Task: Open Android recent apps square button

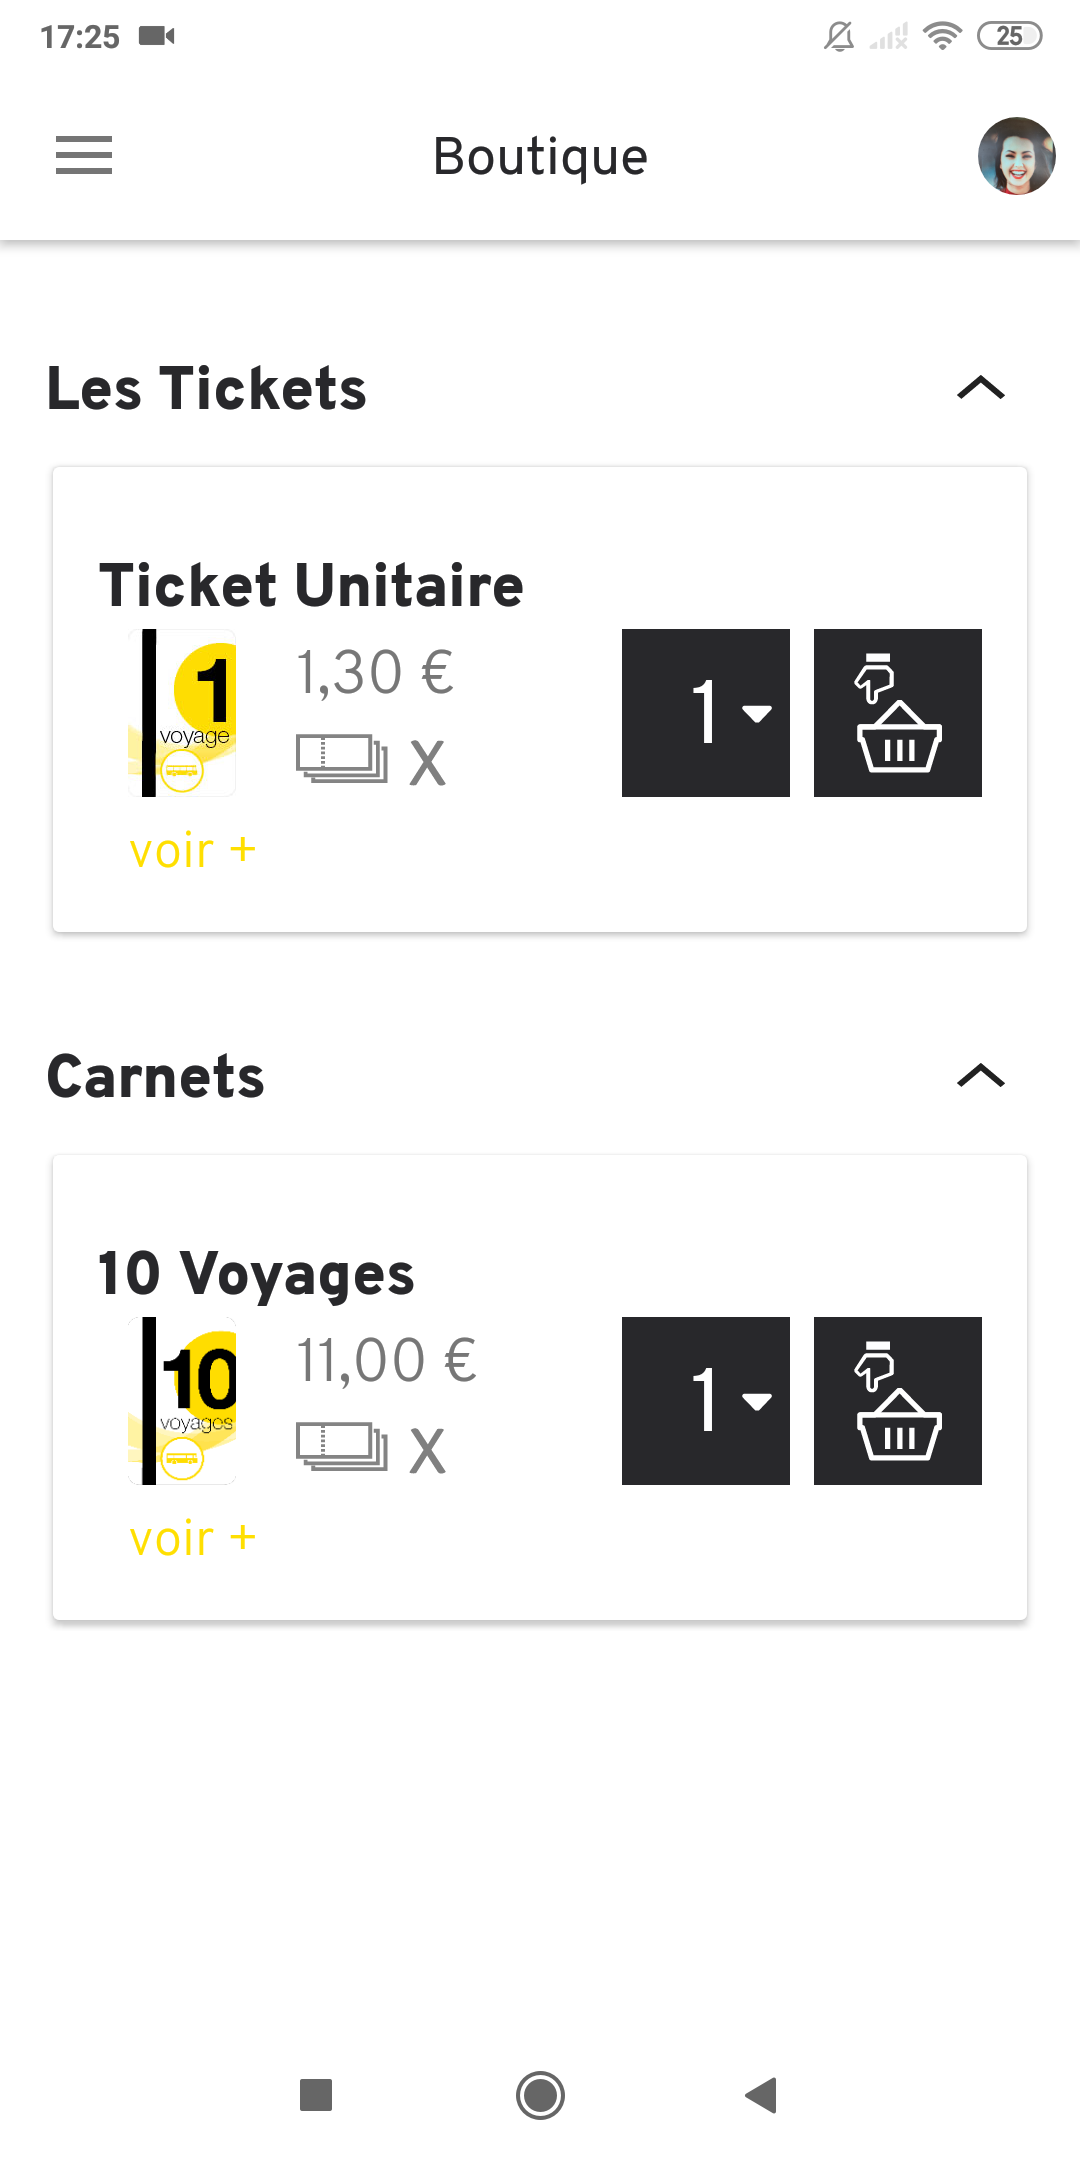Action: (316, 2094)
